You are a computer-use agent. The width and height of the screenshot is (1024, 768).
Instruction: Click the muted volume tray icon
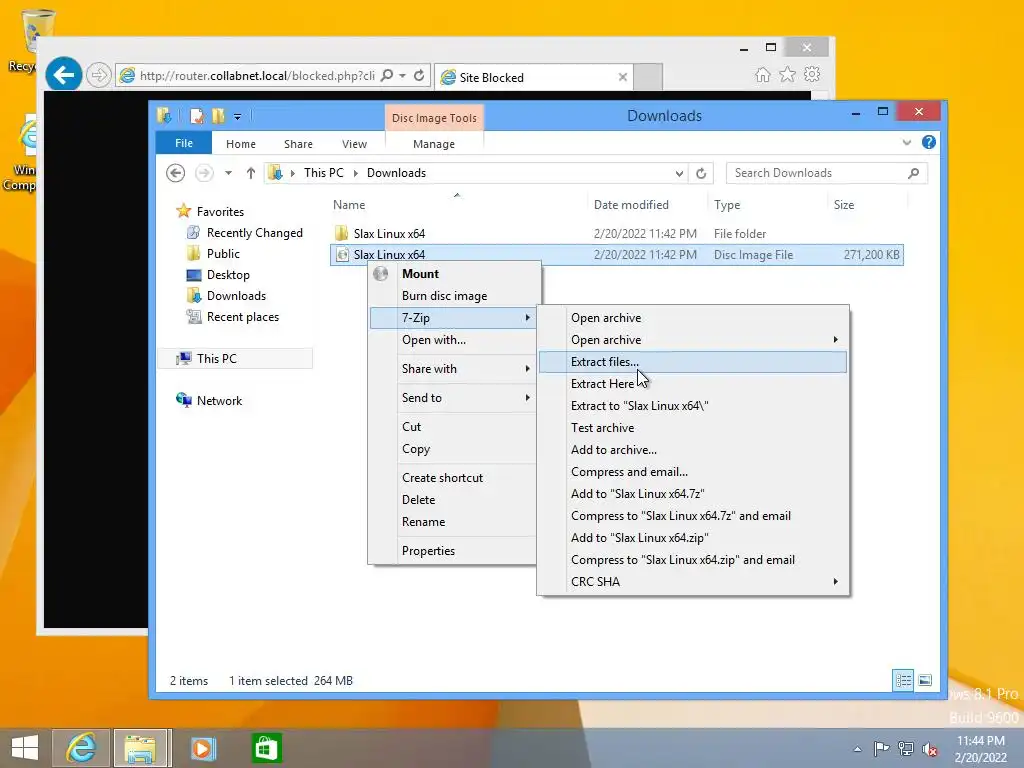(x=929, y=748)
